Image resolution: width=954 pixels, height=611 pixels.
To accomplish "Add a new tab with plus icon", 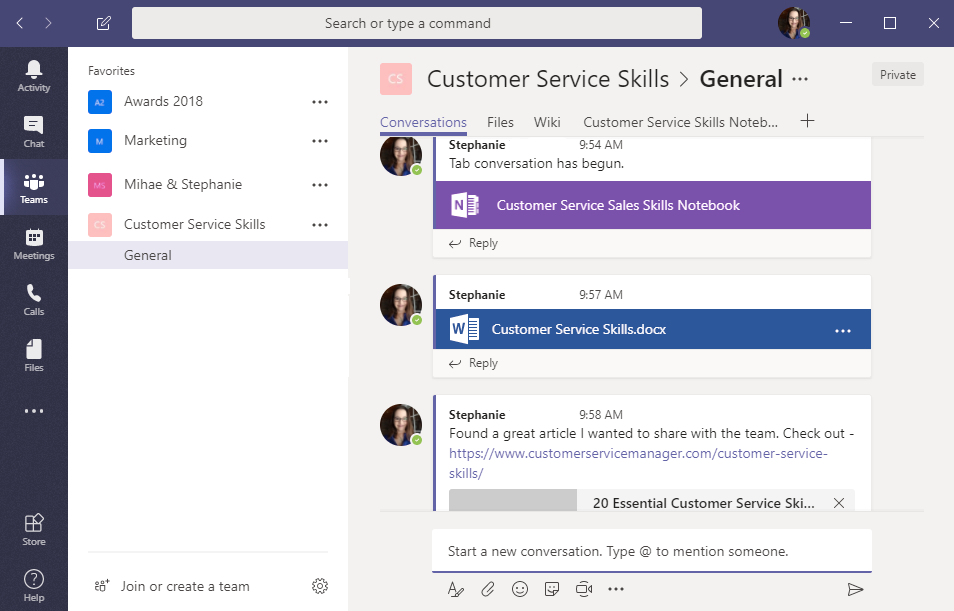I will pyautogui.click(x=807, y=121).
